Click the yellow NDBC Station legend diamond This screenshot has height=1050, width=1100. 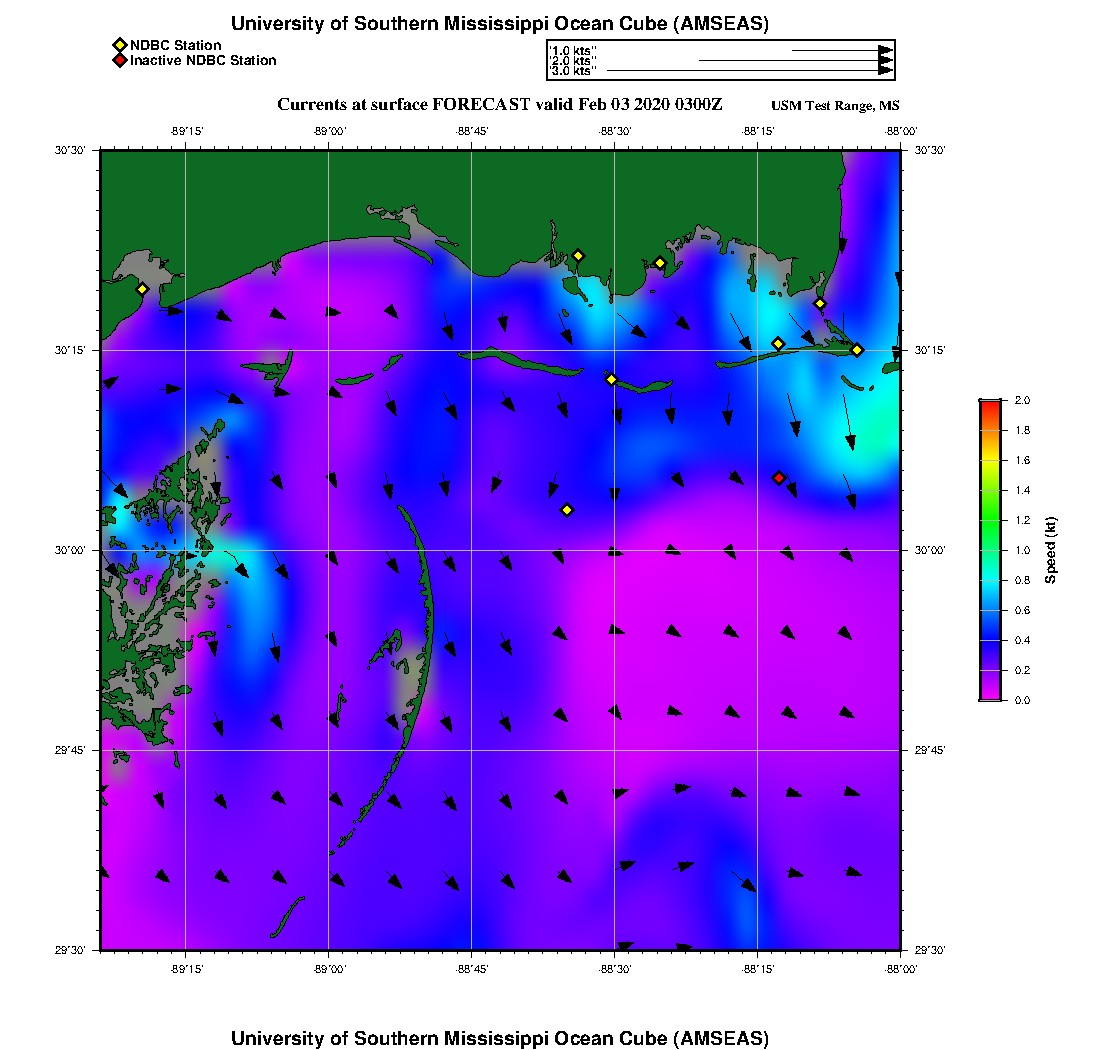pyautogui.click(x=119, y=45)
